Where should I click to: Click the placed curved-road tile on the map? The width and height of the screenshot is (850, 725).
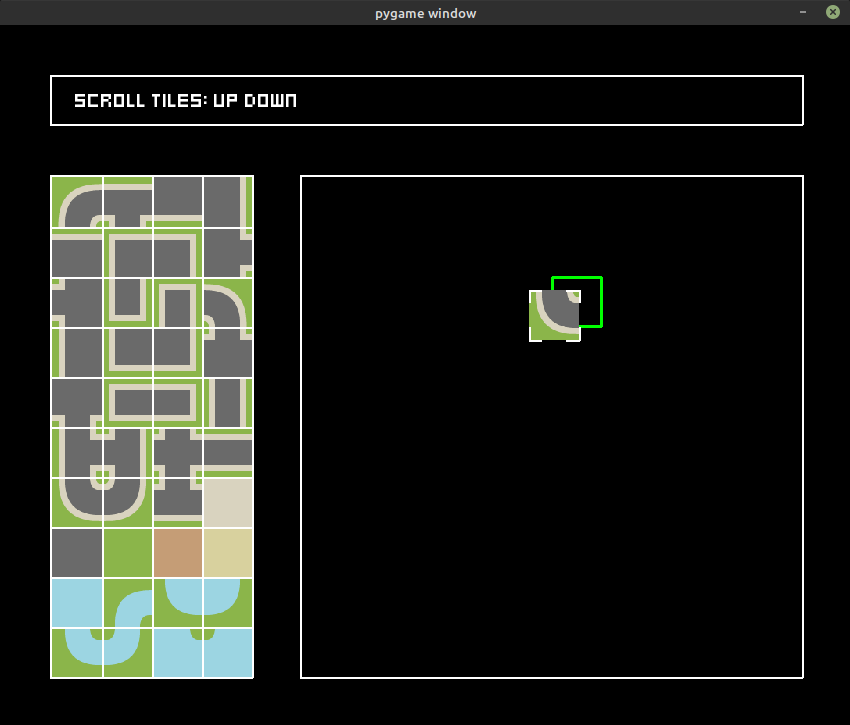[555, 316]
